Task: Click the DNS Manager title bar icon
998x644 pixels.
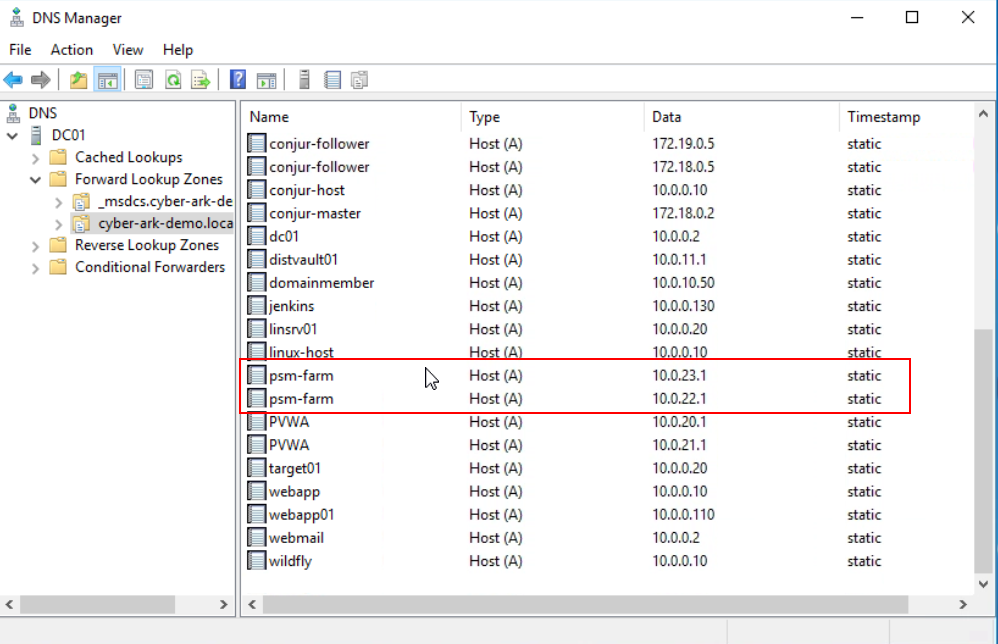Action: [17, 18]
